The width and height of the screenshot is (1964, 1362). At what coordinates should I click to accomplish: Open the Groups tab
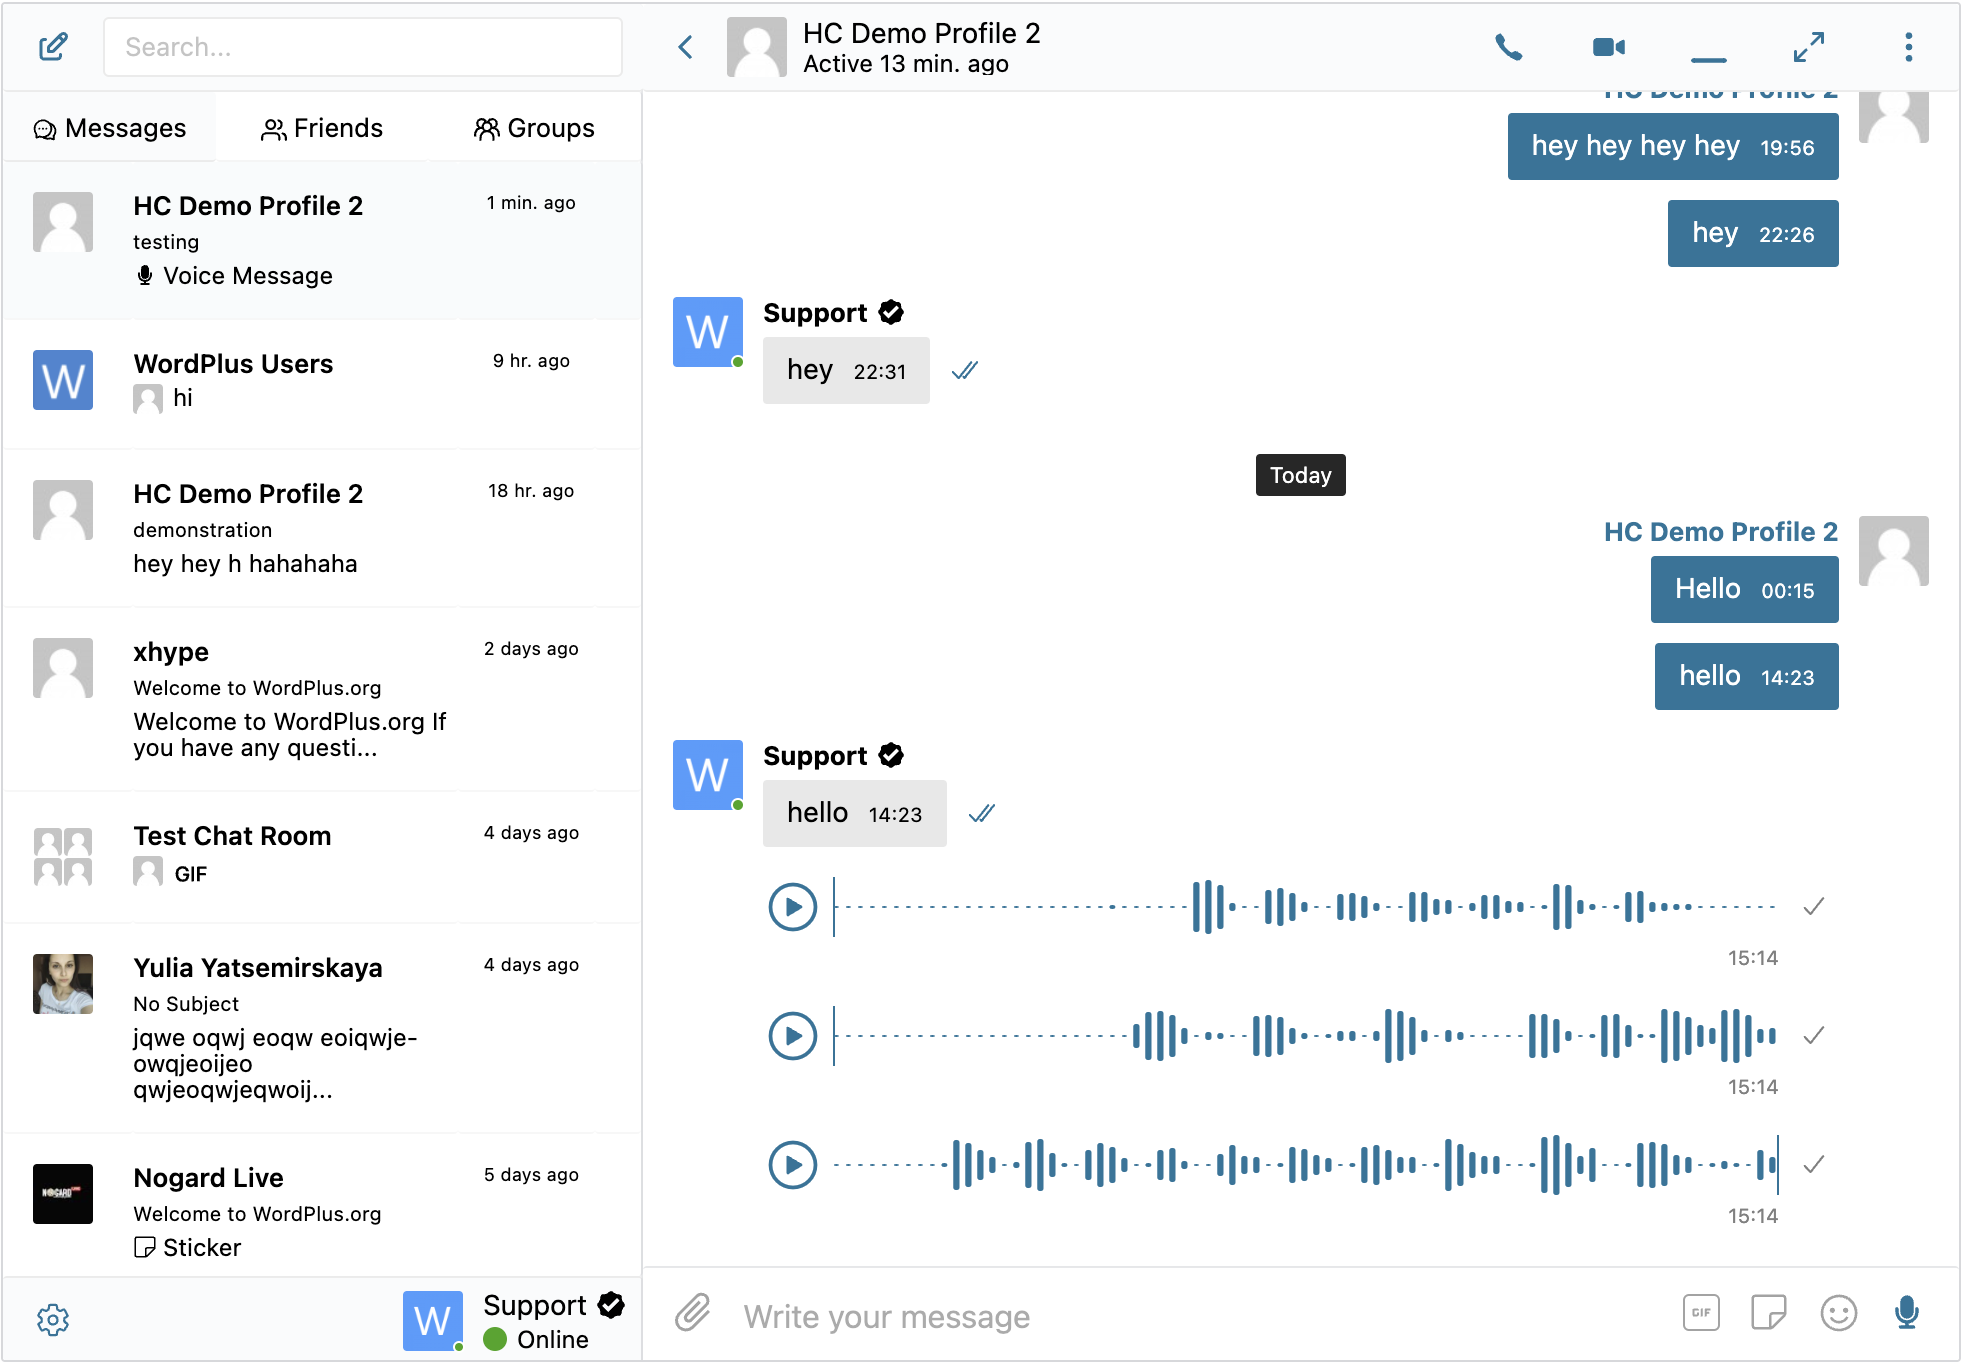[x=533, y=127]
